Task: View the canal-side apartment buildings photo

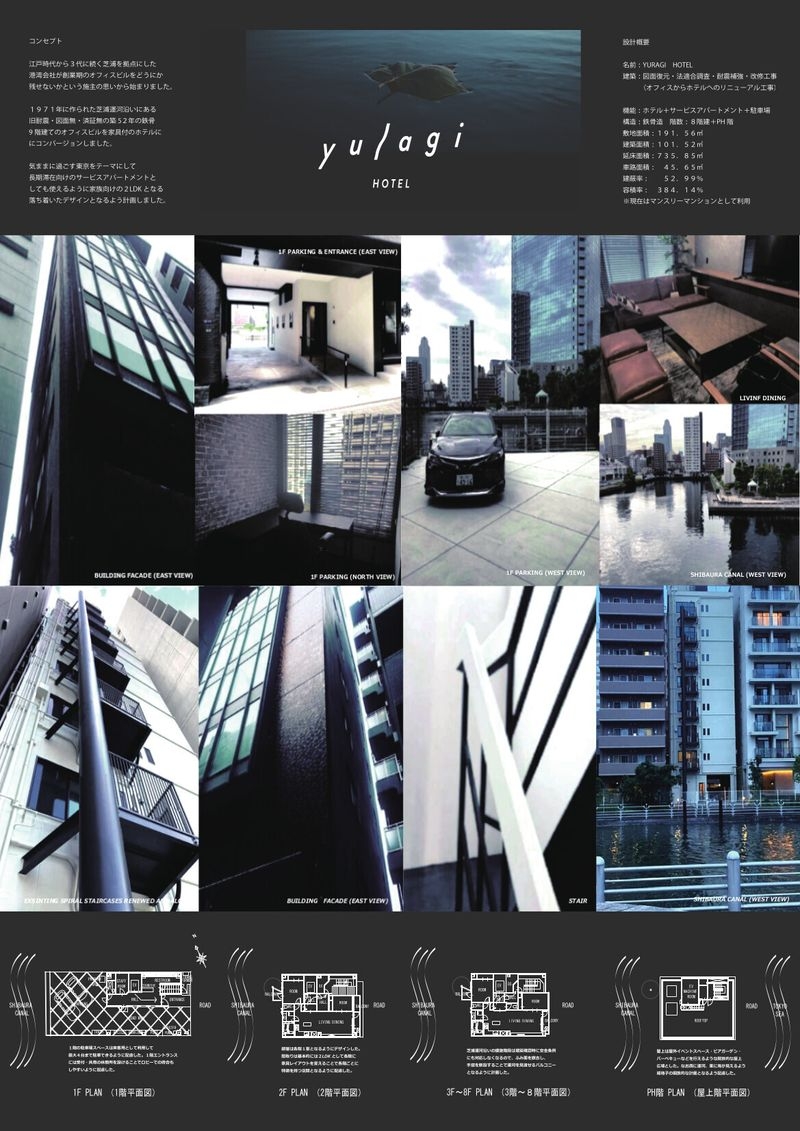Action: click(698, 749)
